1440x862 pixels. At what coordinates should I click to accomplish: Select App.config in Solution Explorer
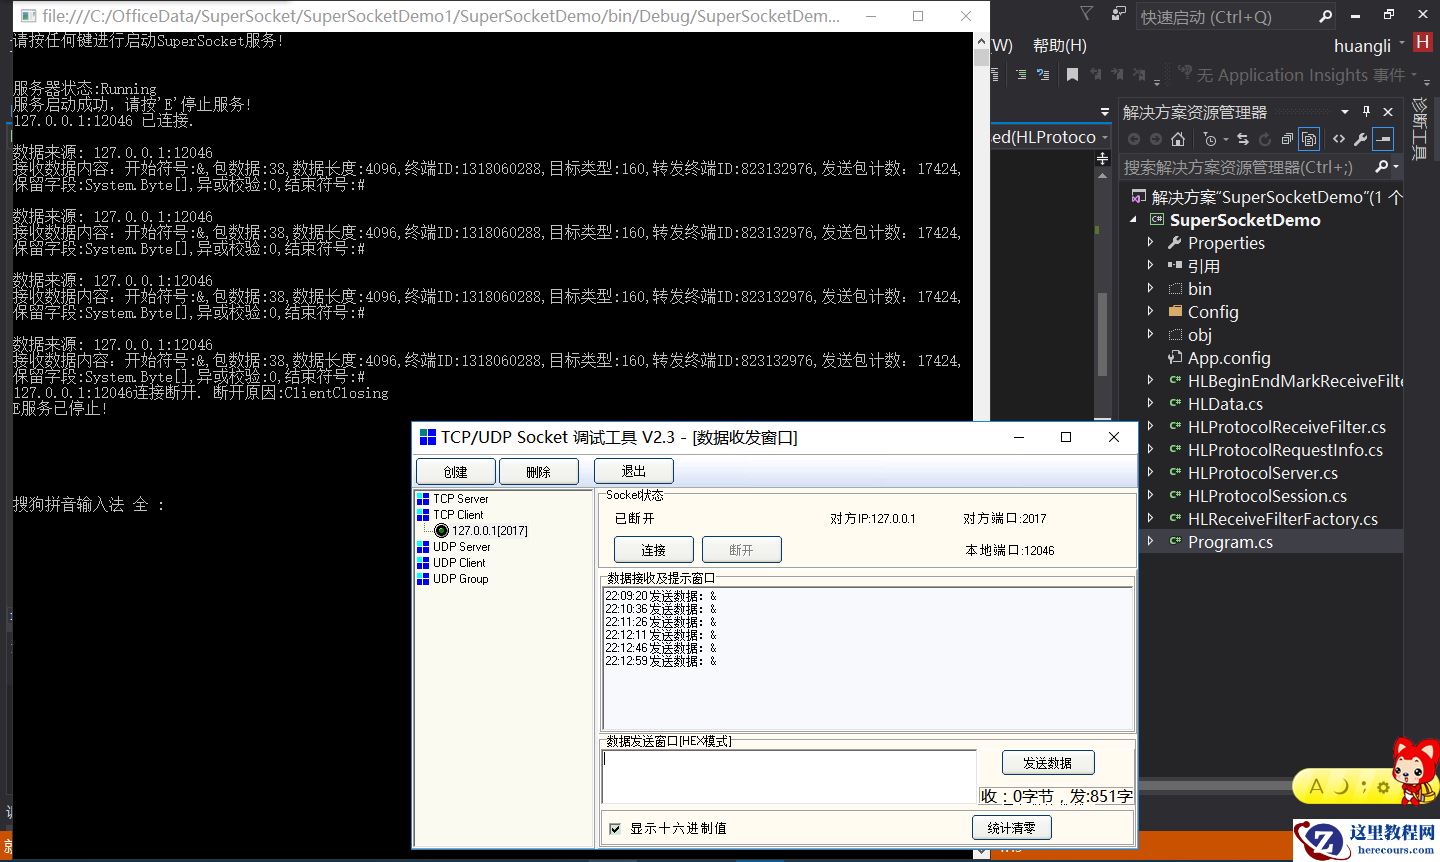point(1229,358)
